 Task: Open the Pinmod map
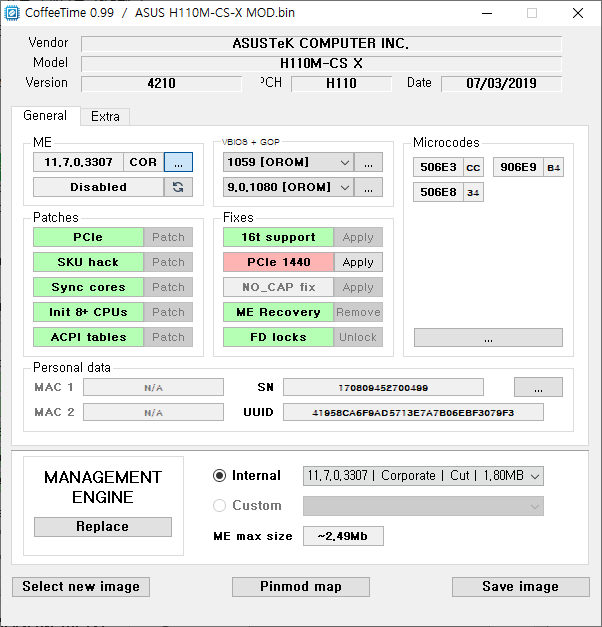click(x=301, y=587)
